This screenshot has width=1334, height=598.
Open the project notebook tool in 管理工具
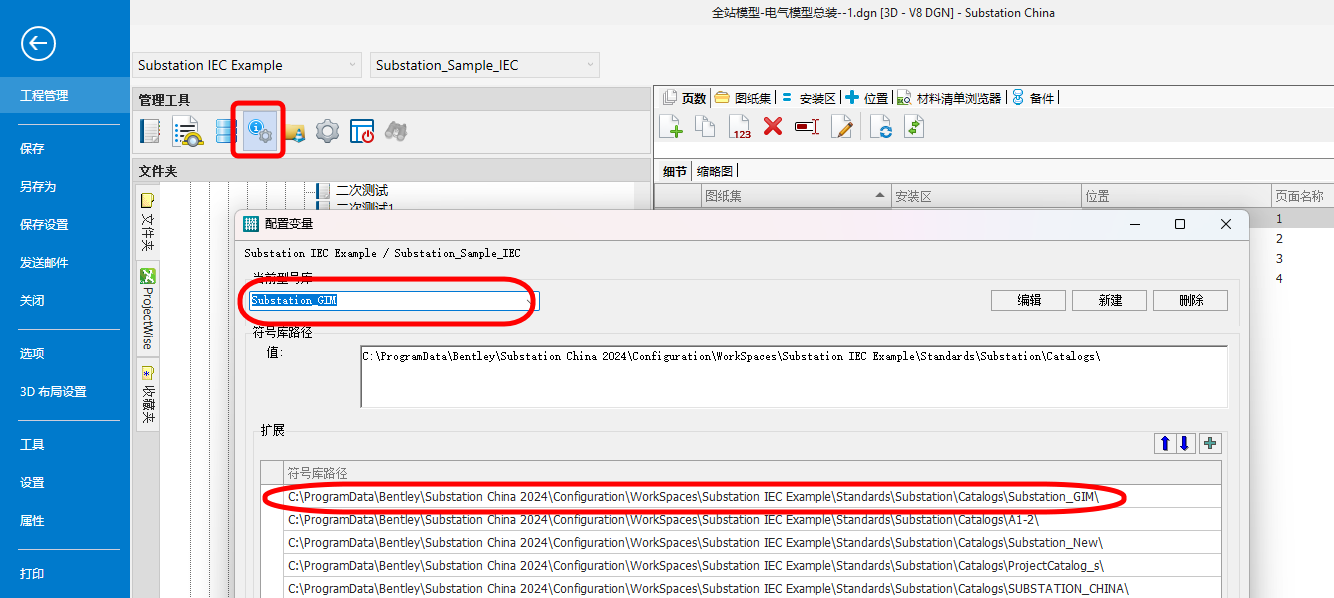pyautogui.click(x=150, y=131)
